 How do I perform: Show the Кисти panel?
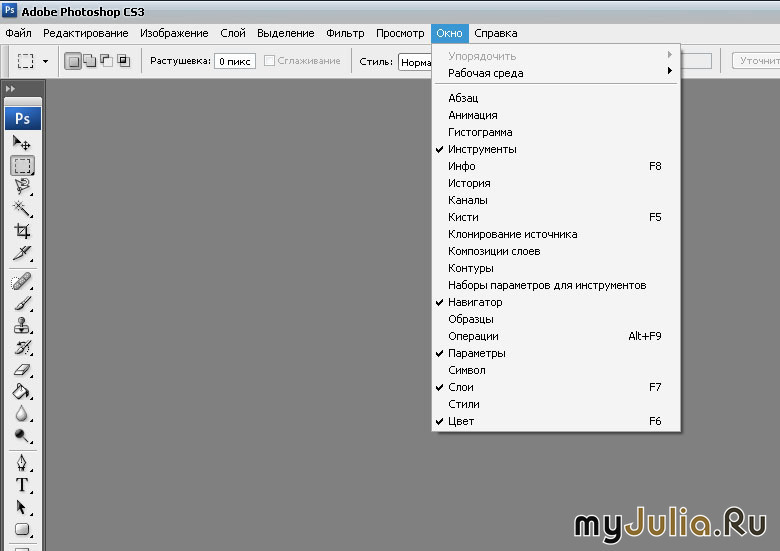tap(556, 217)
